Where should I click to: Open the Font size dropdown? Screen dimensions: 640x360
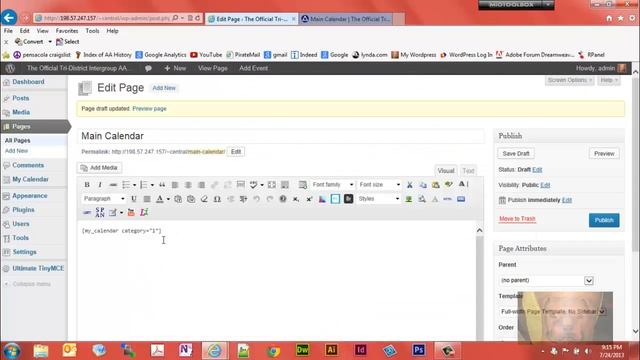[x=379, y=185]
